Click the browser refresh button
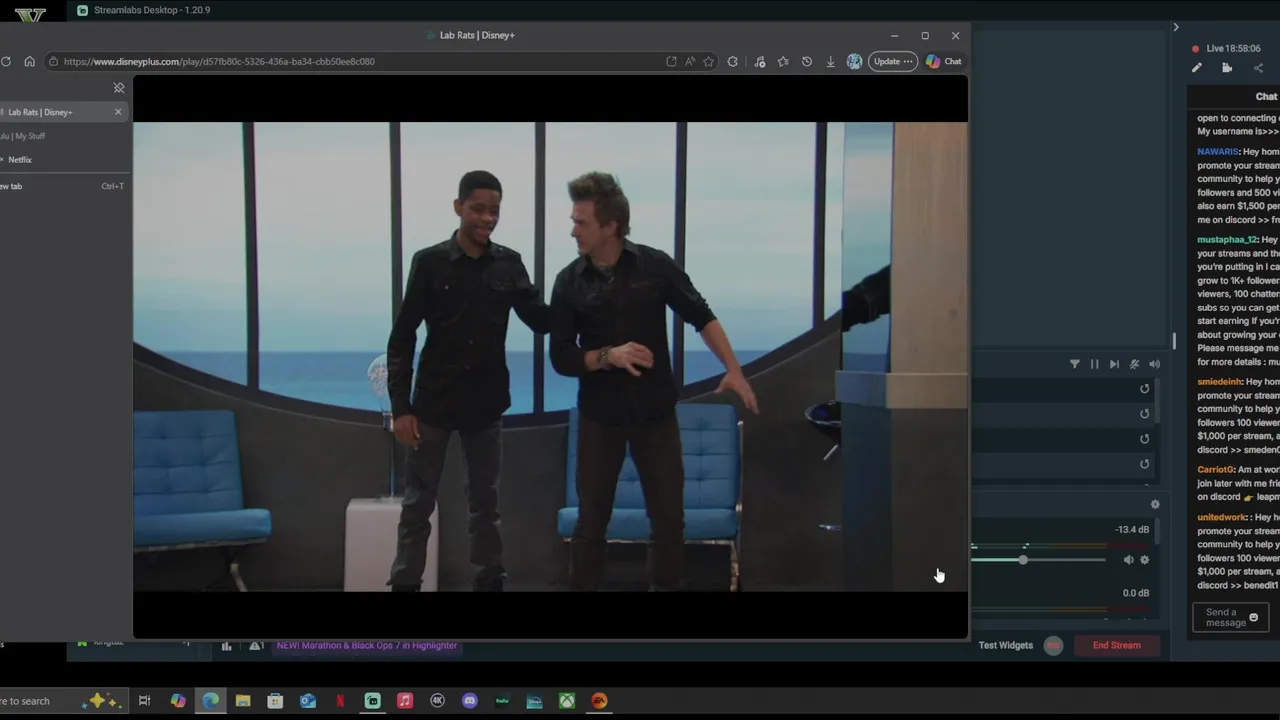The image size is (1280, 720). point(6,61)
